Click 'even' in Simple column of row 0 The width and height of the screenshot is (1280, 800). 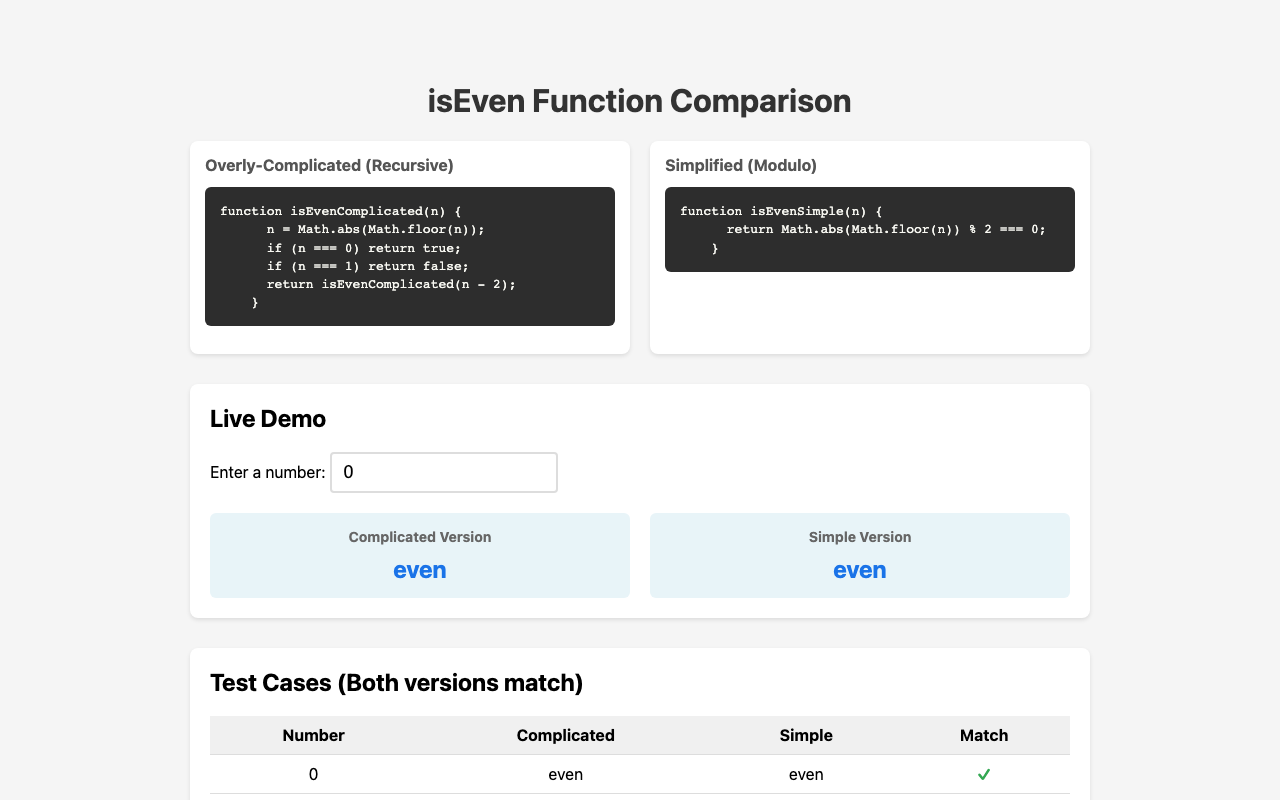tap(806, 774)
